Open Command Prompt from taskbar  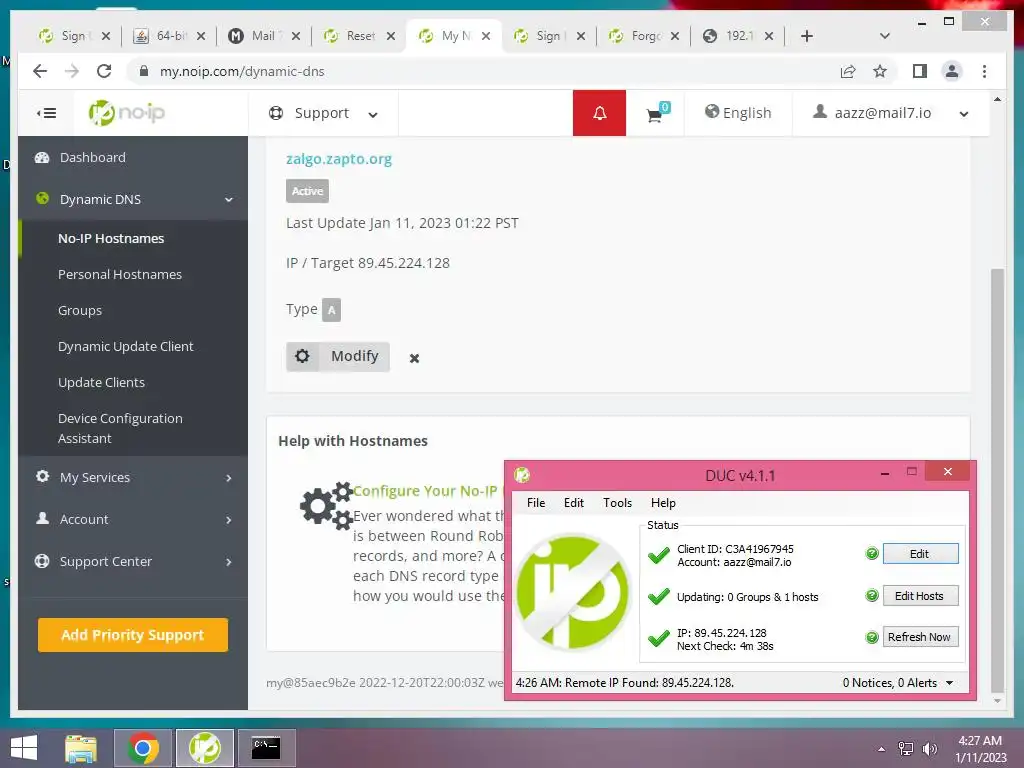(266, 748)
